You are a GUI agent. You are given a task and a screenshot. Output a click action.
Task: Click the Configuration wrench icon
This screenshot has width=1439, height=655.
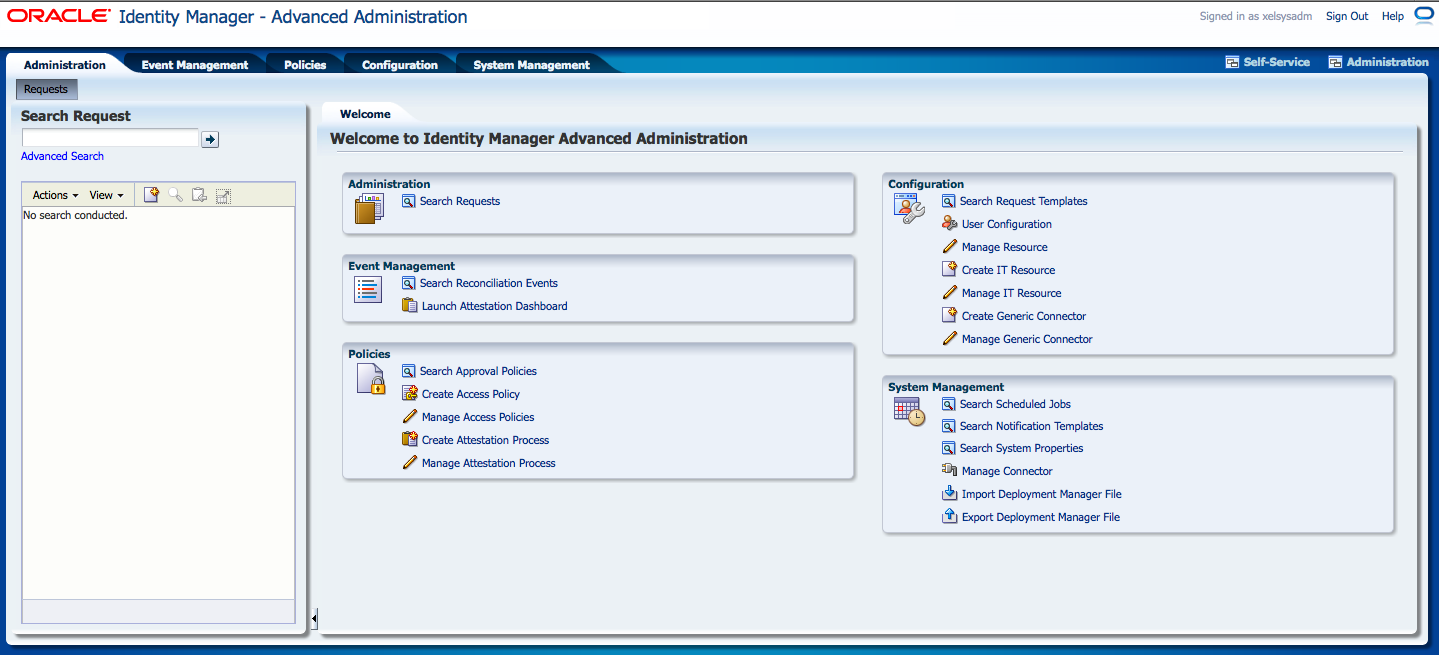coord(909,208)
